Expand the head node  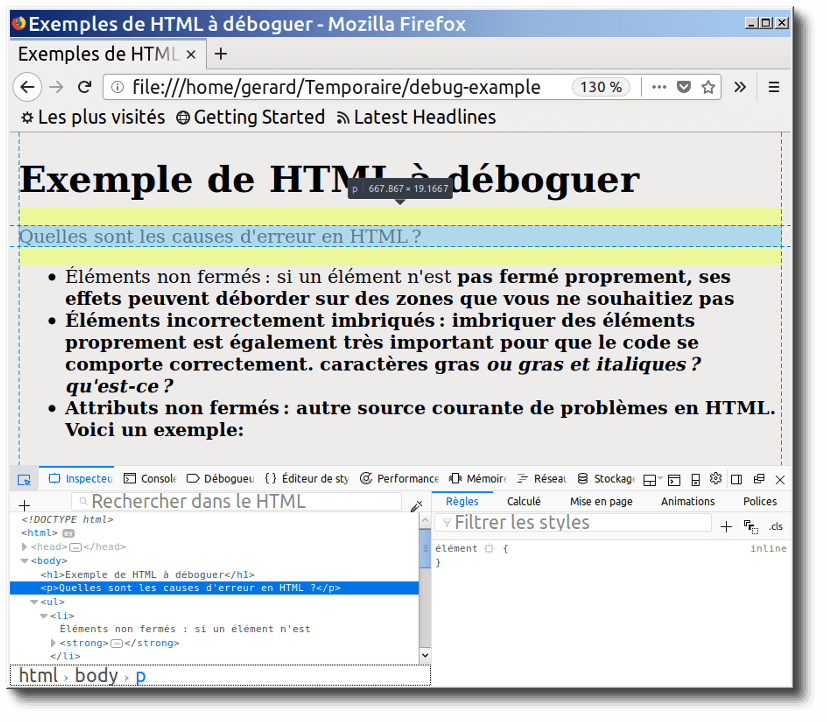coord(24,547)
